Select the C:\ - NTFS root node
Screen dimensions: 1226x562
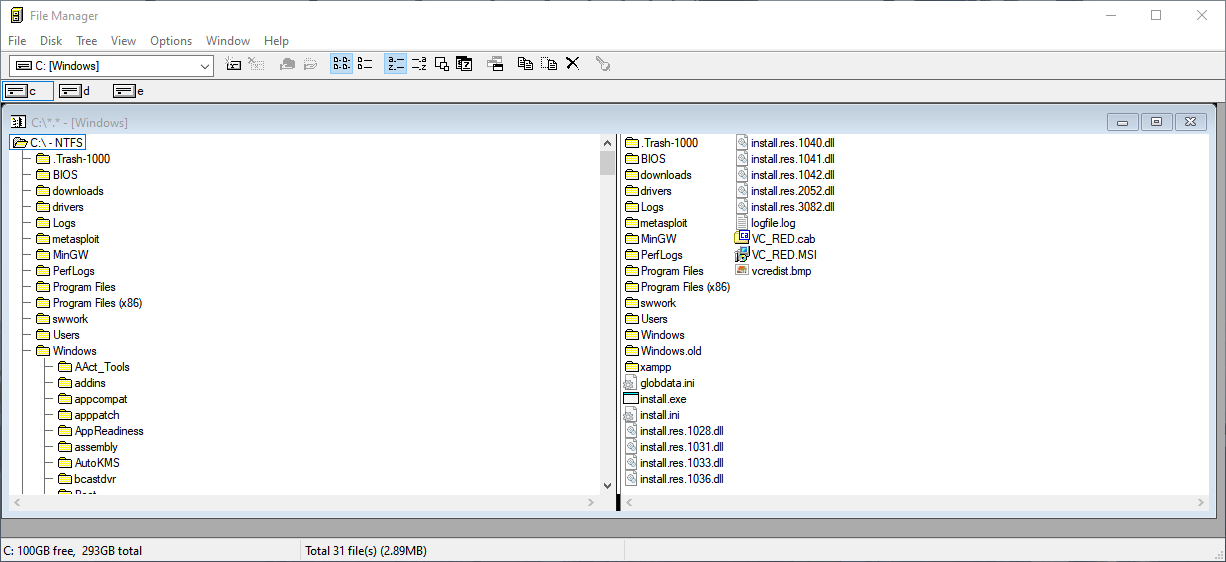coord(48,143)
